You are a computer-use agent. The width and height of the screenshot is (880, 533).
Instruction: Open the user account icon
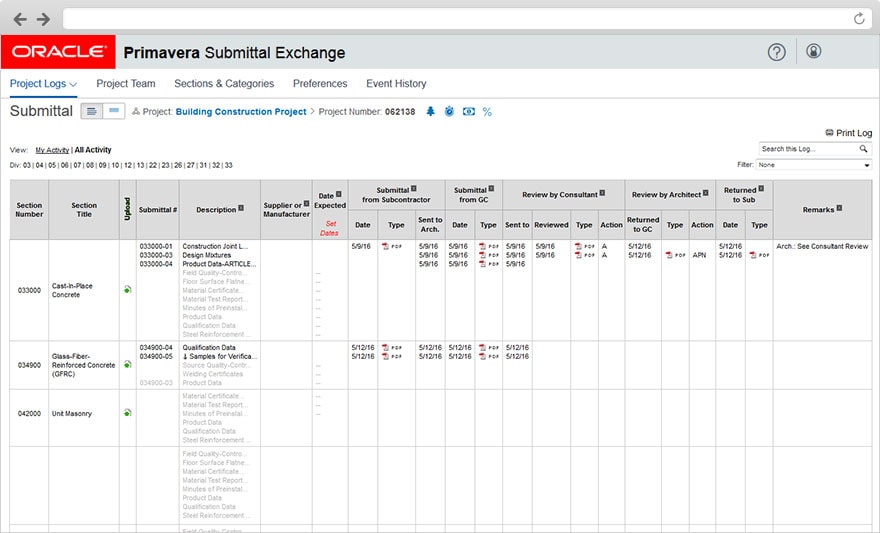tap(813, 51)
